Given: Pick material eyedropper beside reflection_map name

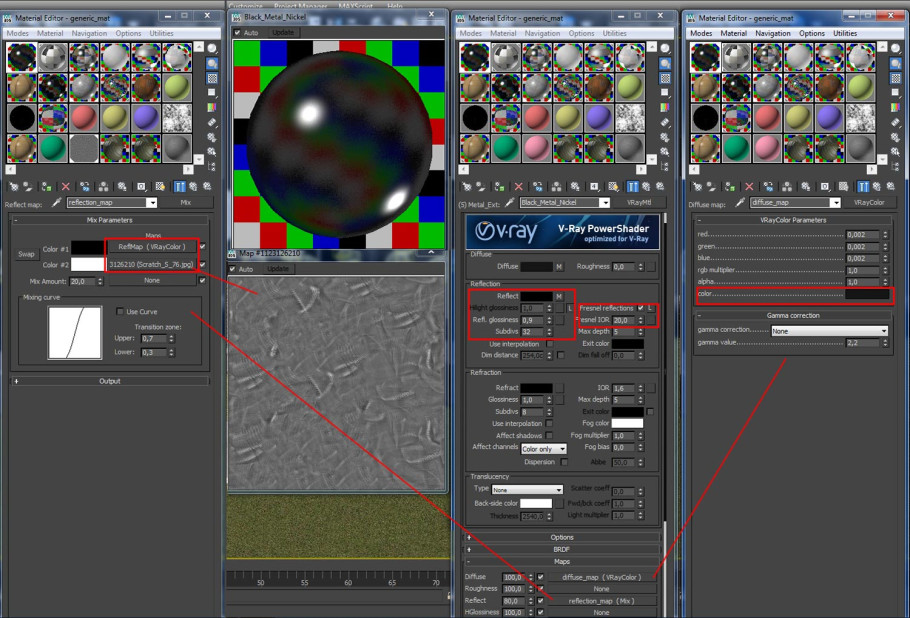Looking at the screenshot, I should tap(56, 203).
